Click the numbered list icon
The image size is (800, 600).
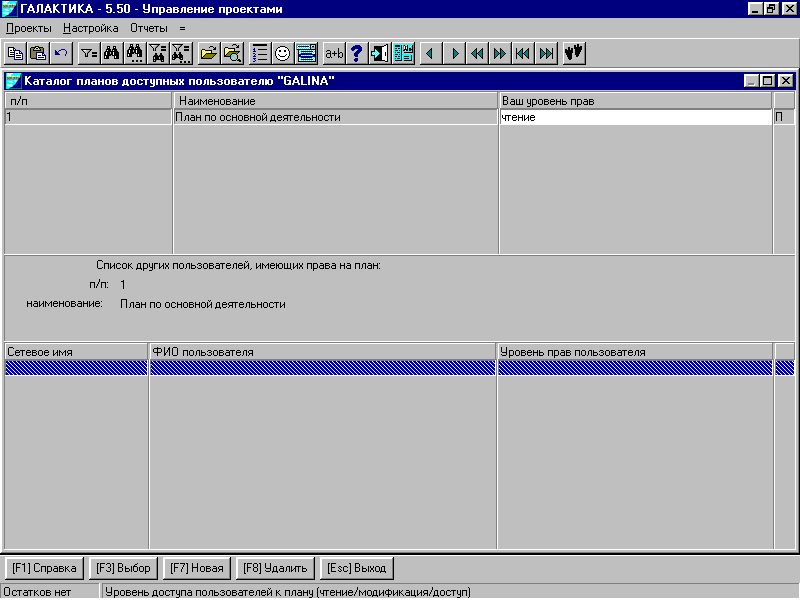pos(260,53)
